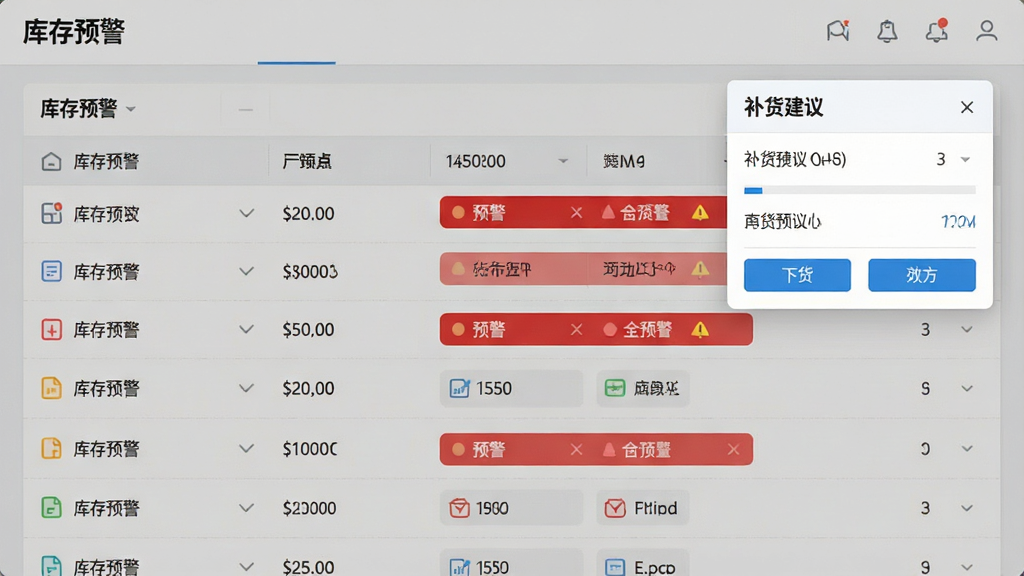Click the blue 120M value in panel
1024x576 pixels.
pos(958,222)
